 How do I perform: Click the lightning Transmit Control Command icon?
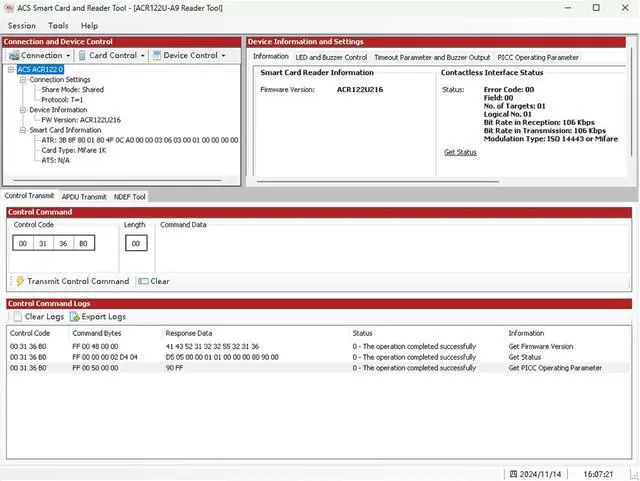click(x=20, y=281)
